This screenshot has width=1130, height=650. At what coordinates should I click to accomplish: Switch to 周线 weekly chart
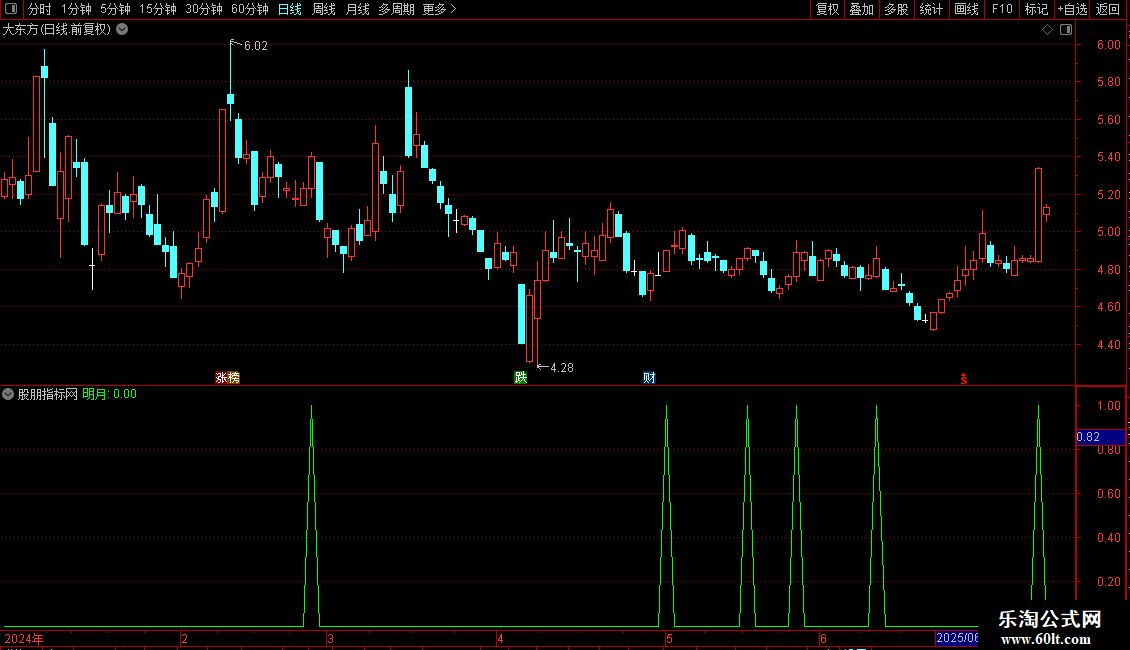[x=324, y=9]
